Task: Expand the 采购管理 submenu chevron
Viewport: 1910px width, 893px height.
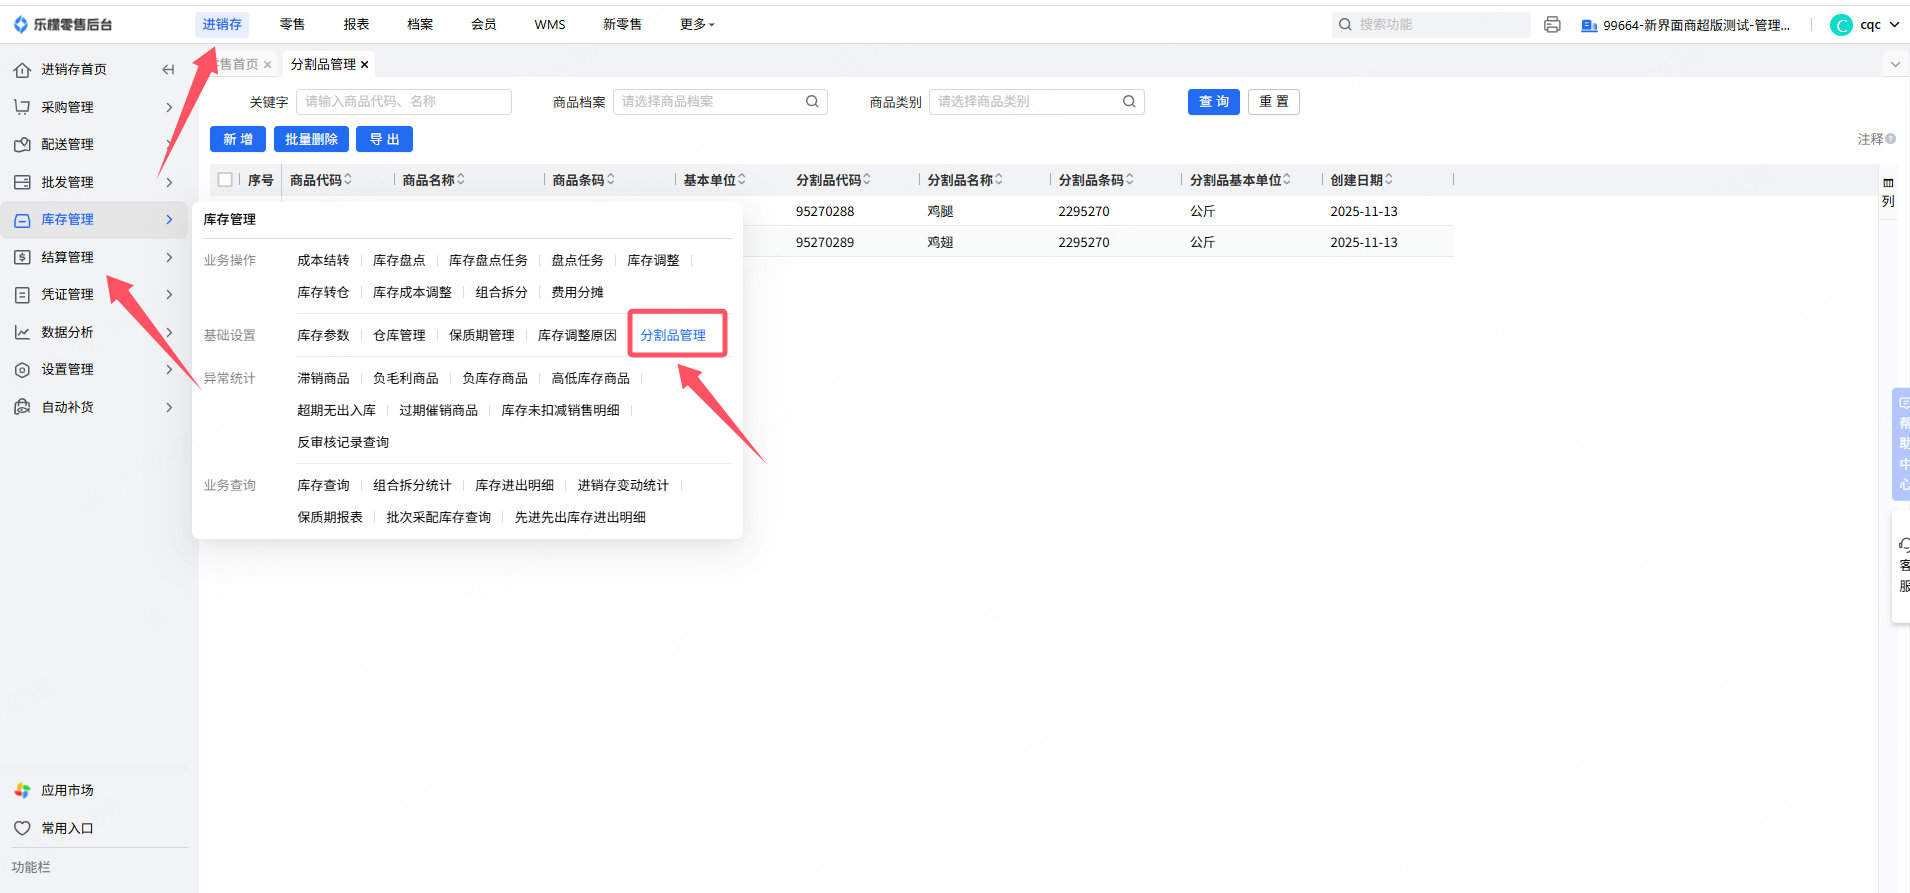Action: [x=169, y=107]
